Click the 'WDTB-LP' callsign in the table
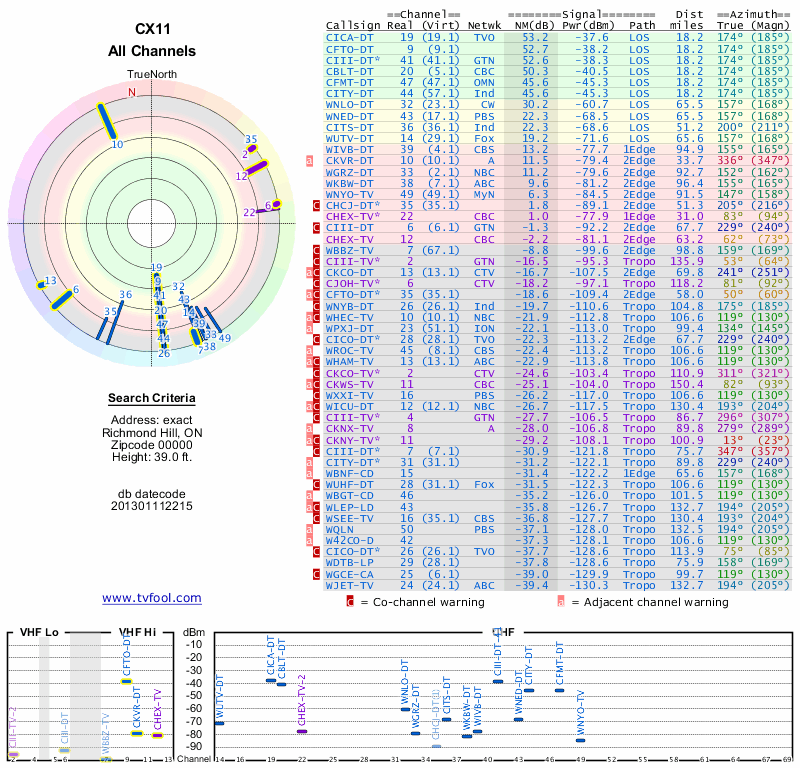800x768 pixels. pyautogui.click(x=349, y=563)
